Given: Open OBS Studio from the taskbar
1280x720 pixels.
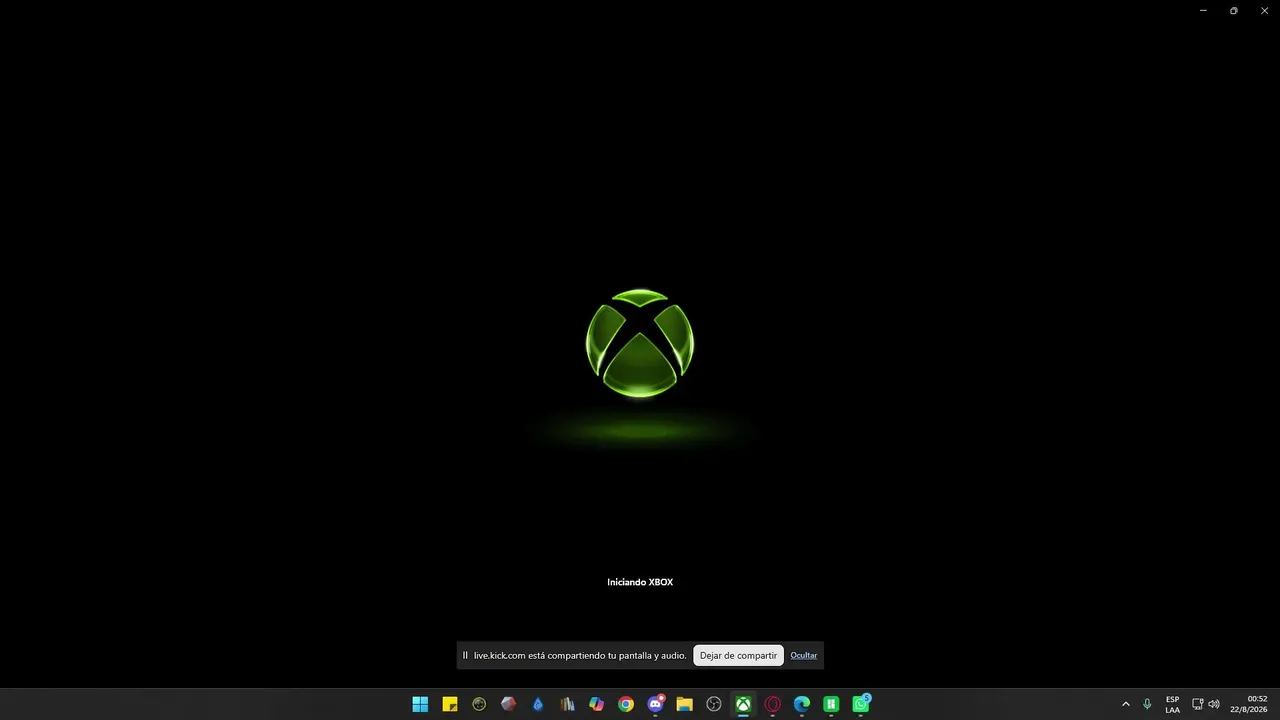Looking at the screenshot, I should coord(714,704).
